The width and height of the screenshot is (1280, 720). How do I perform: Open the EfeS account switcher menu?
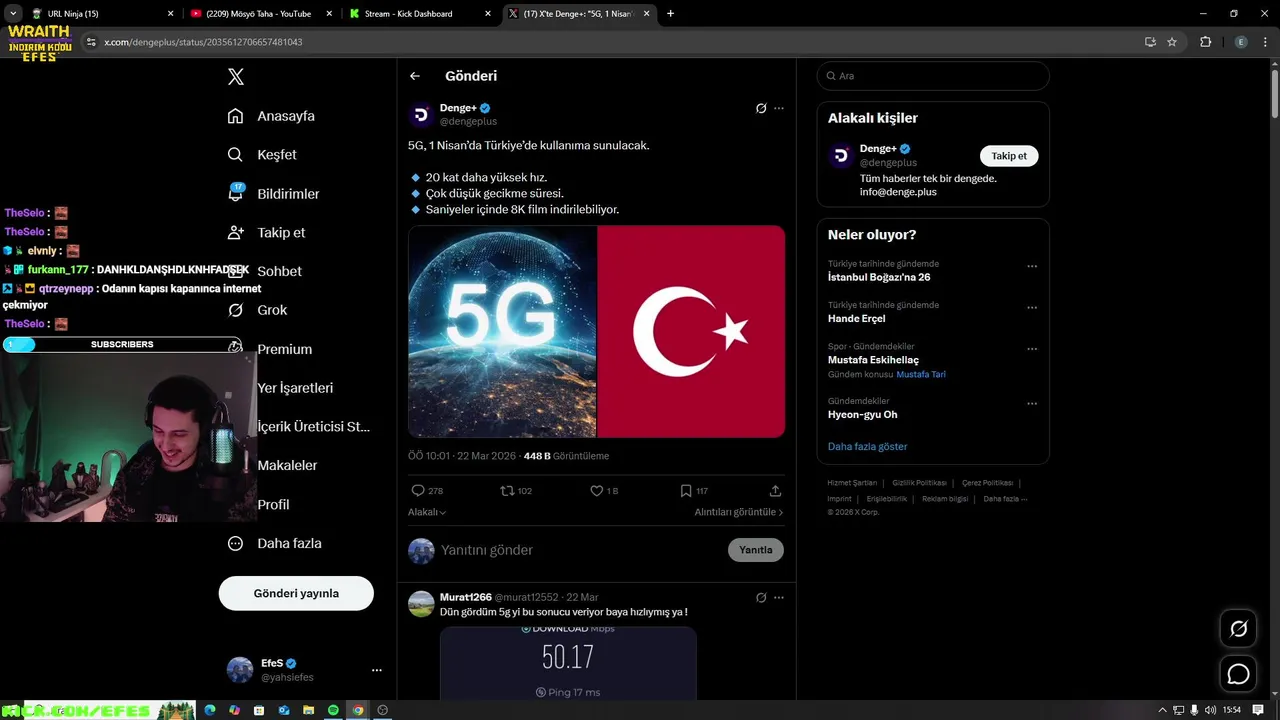click(376, 670)
